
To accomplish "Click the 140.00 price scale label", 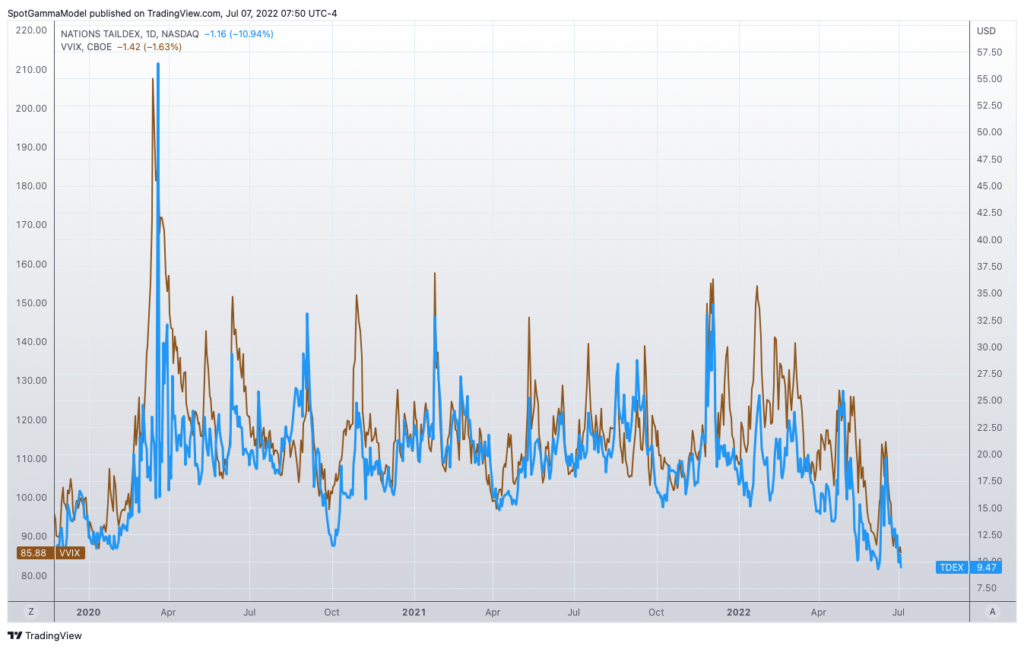I will pyautogui.click(x=31, y=341).
